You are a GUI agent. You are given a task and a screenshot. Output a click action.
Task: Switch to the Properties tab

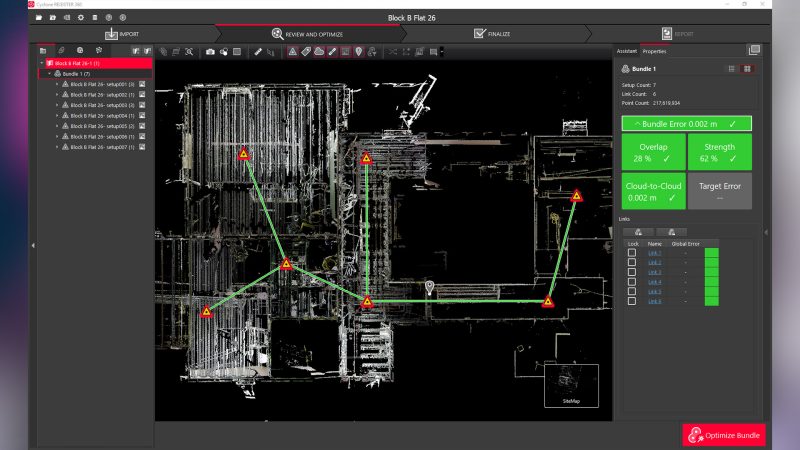[x=655, y=50]
